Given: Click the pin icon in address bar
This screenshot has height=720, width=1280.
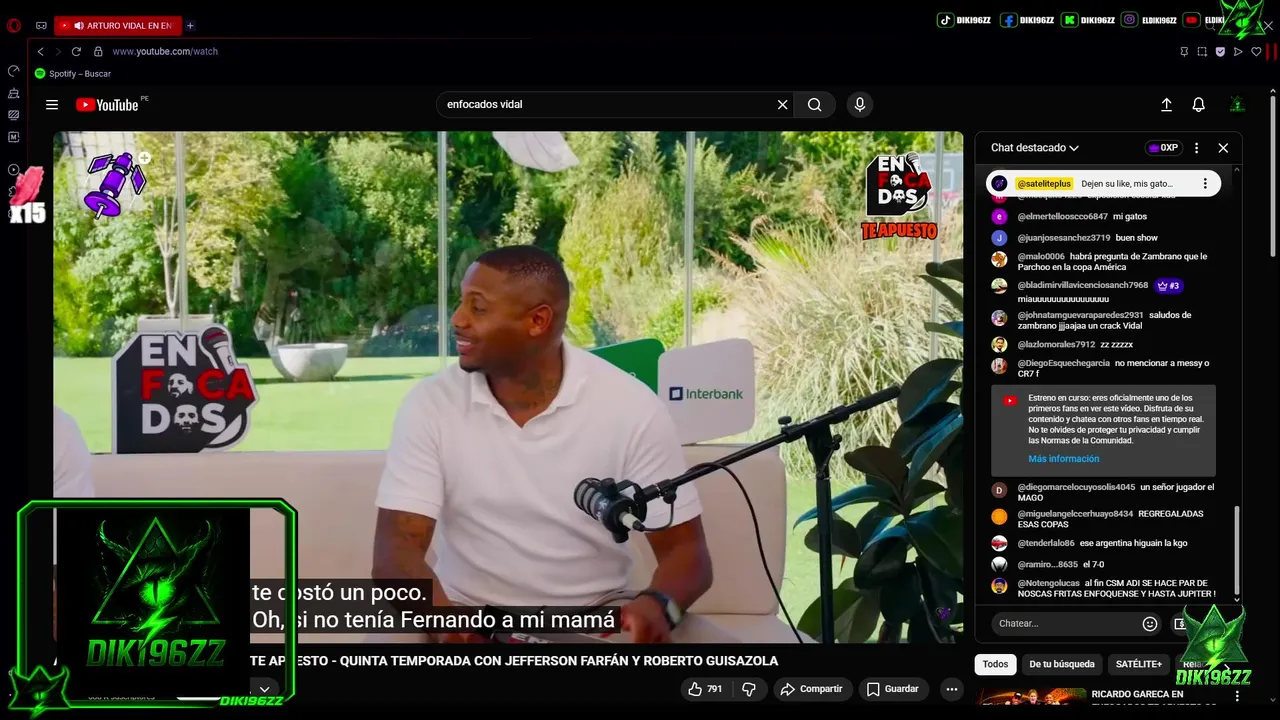Looking at the screenshot, I should point(1184,51).
